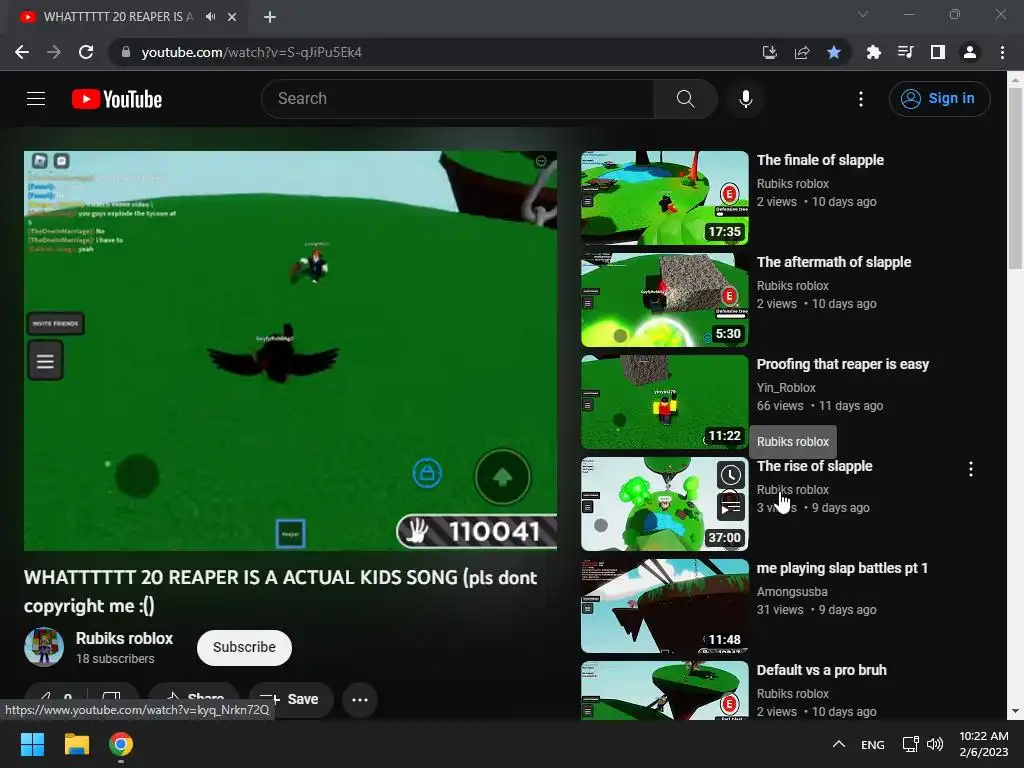The image size is (1024, 768).
Task: Open YouTube hamburger guide menu
Action: (x=36, y=99)
